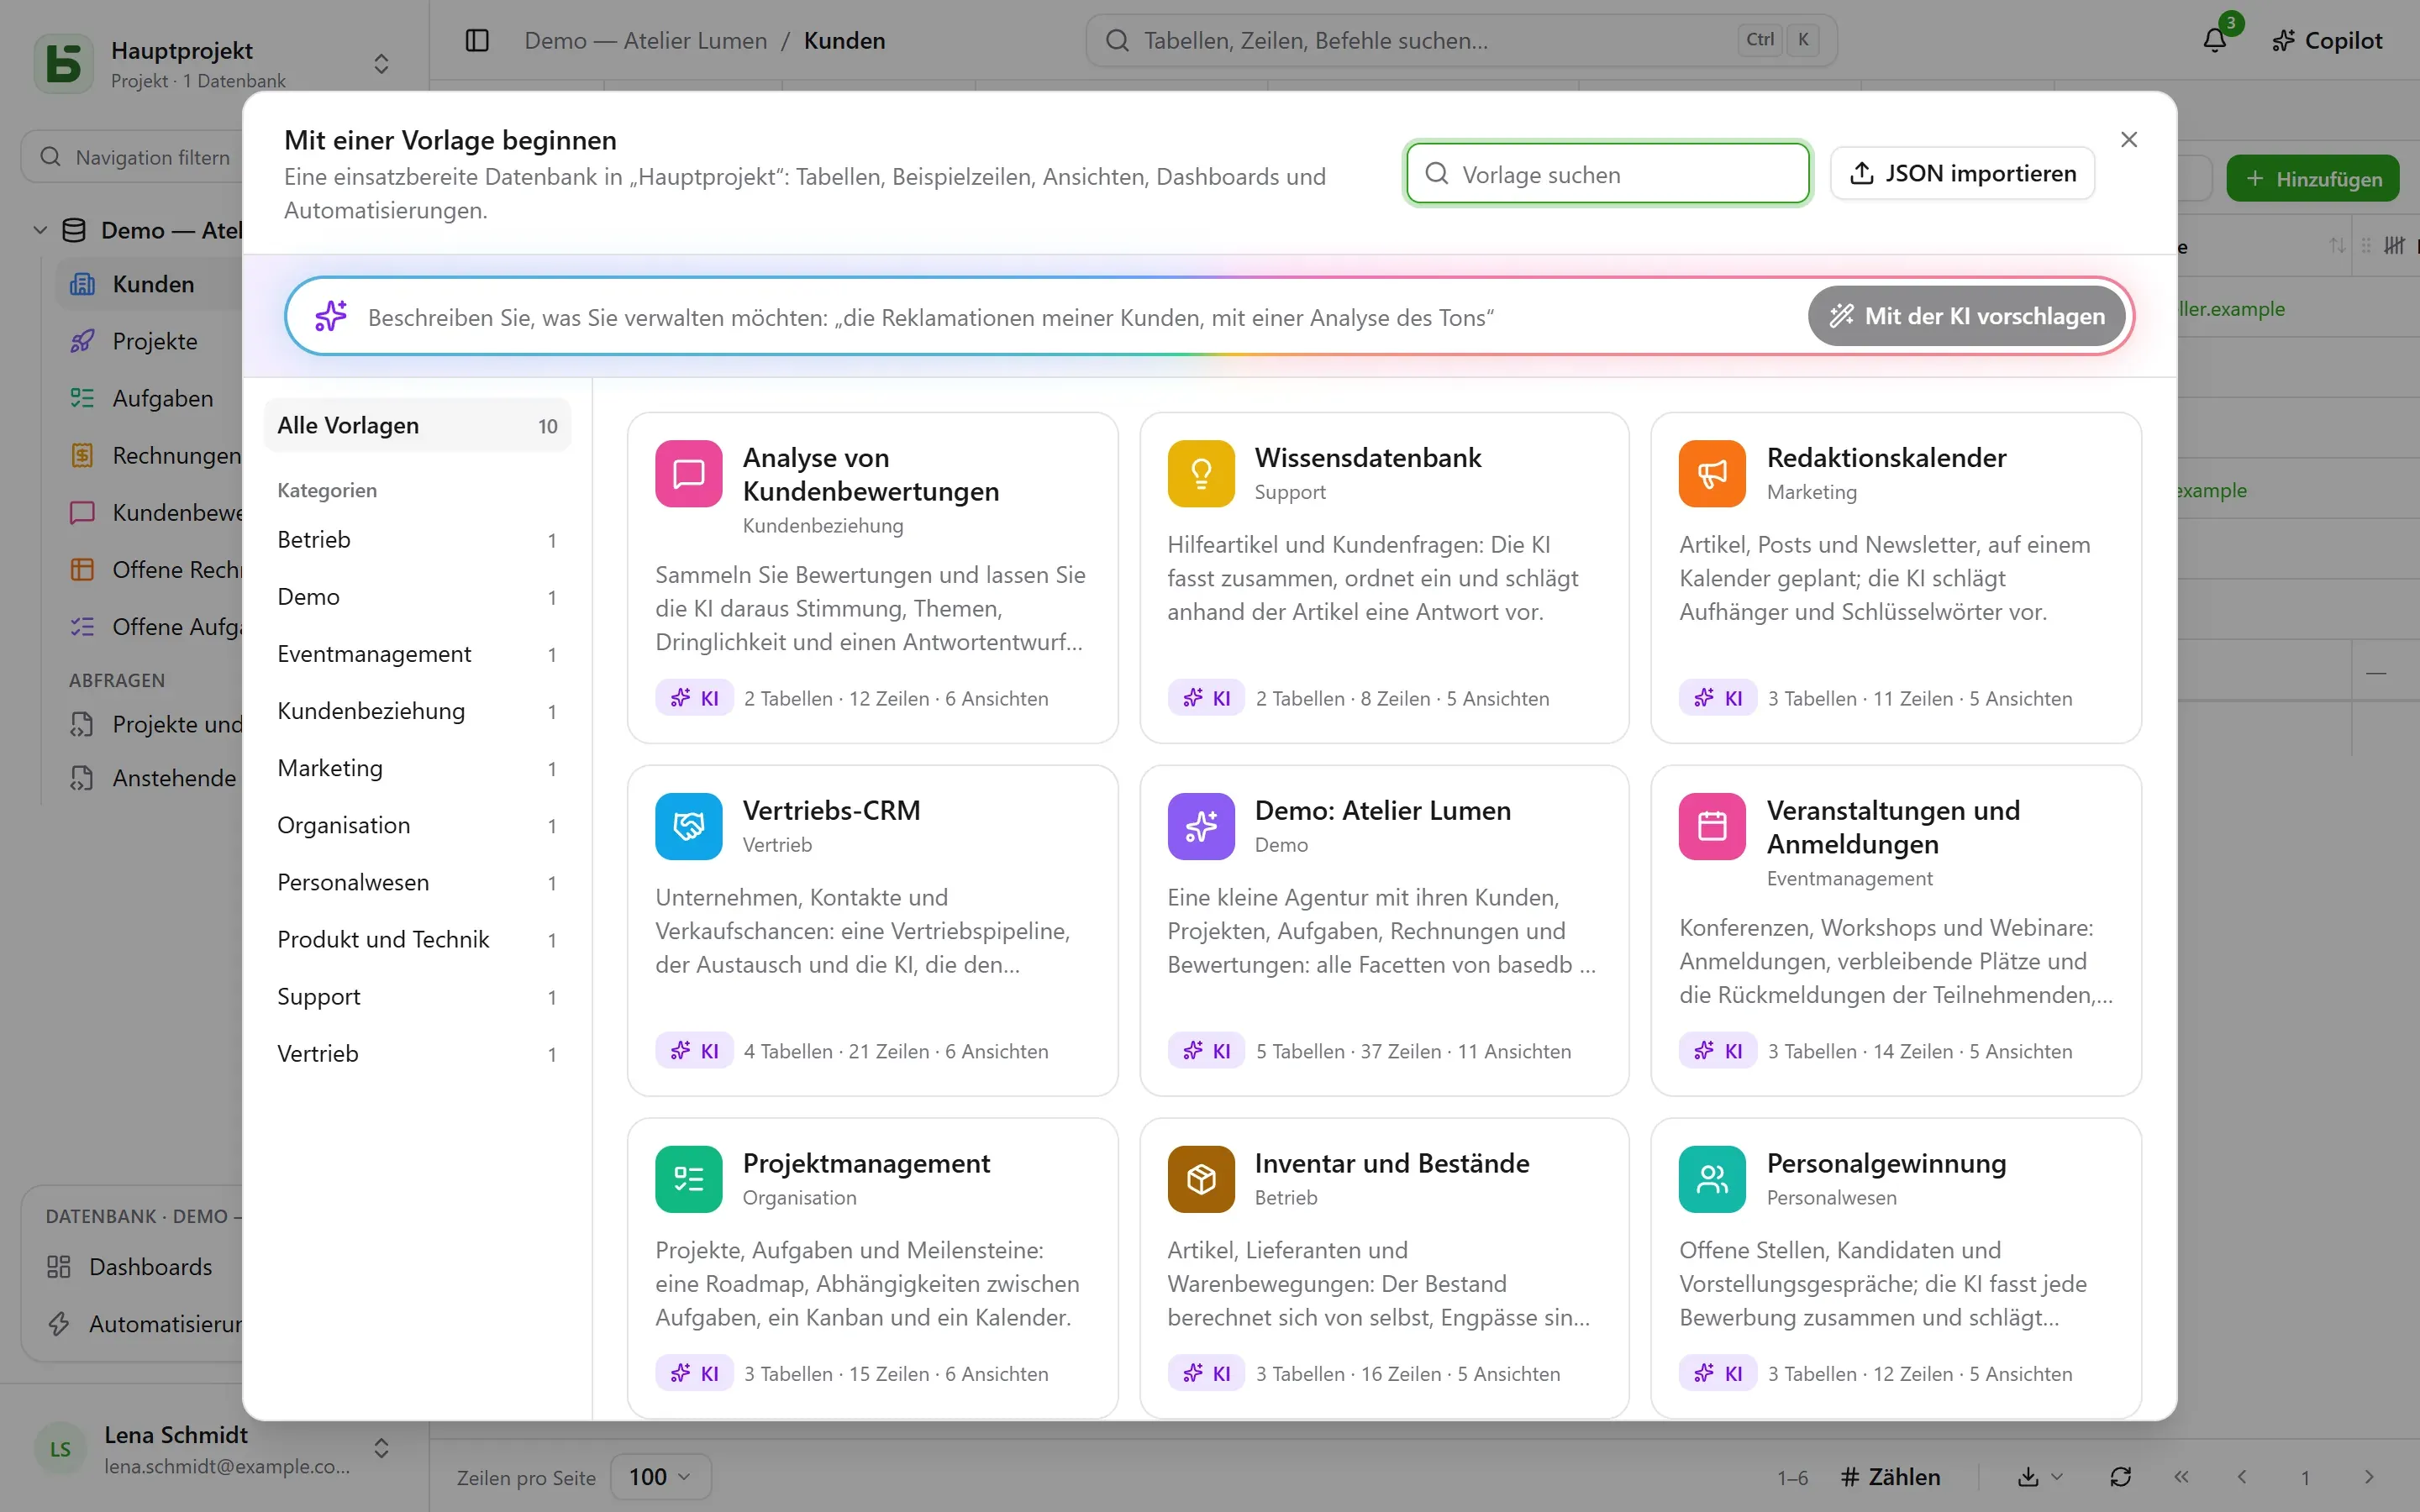
Task: Click Mit der KI vorschlagen button
Action: [x=1967, y=316]
